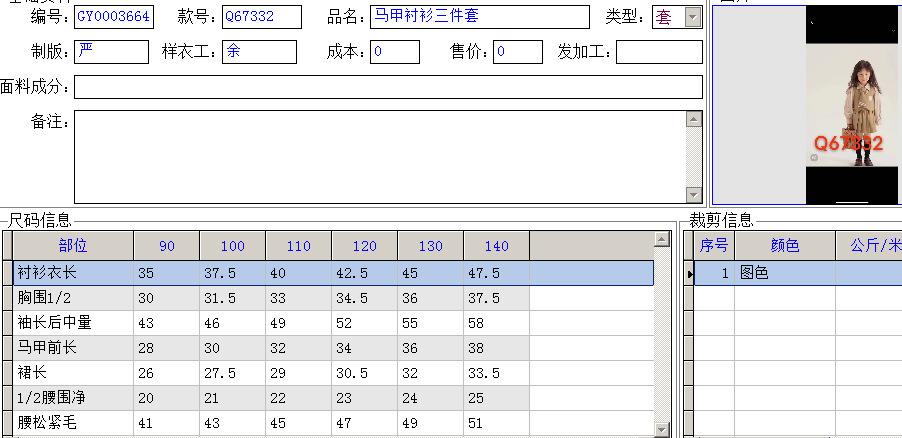Click the 120 size column header

(x=365, y=246)
